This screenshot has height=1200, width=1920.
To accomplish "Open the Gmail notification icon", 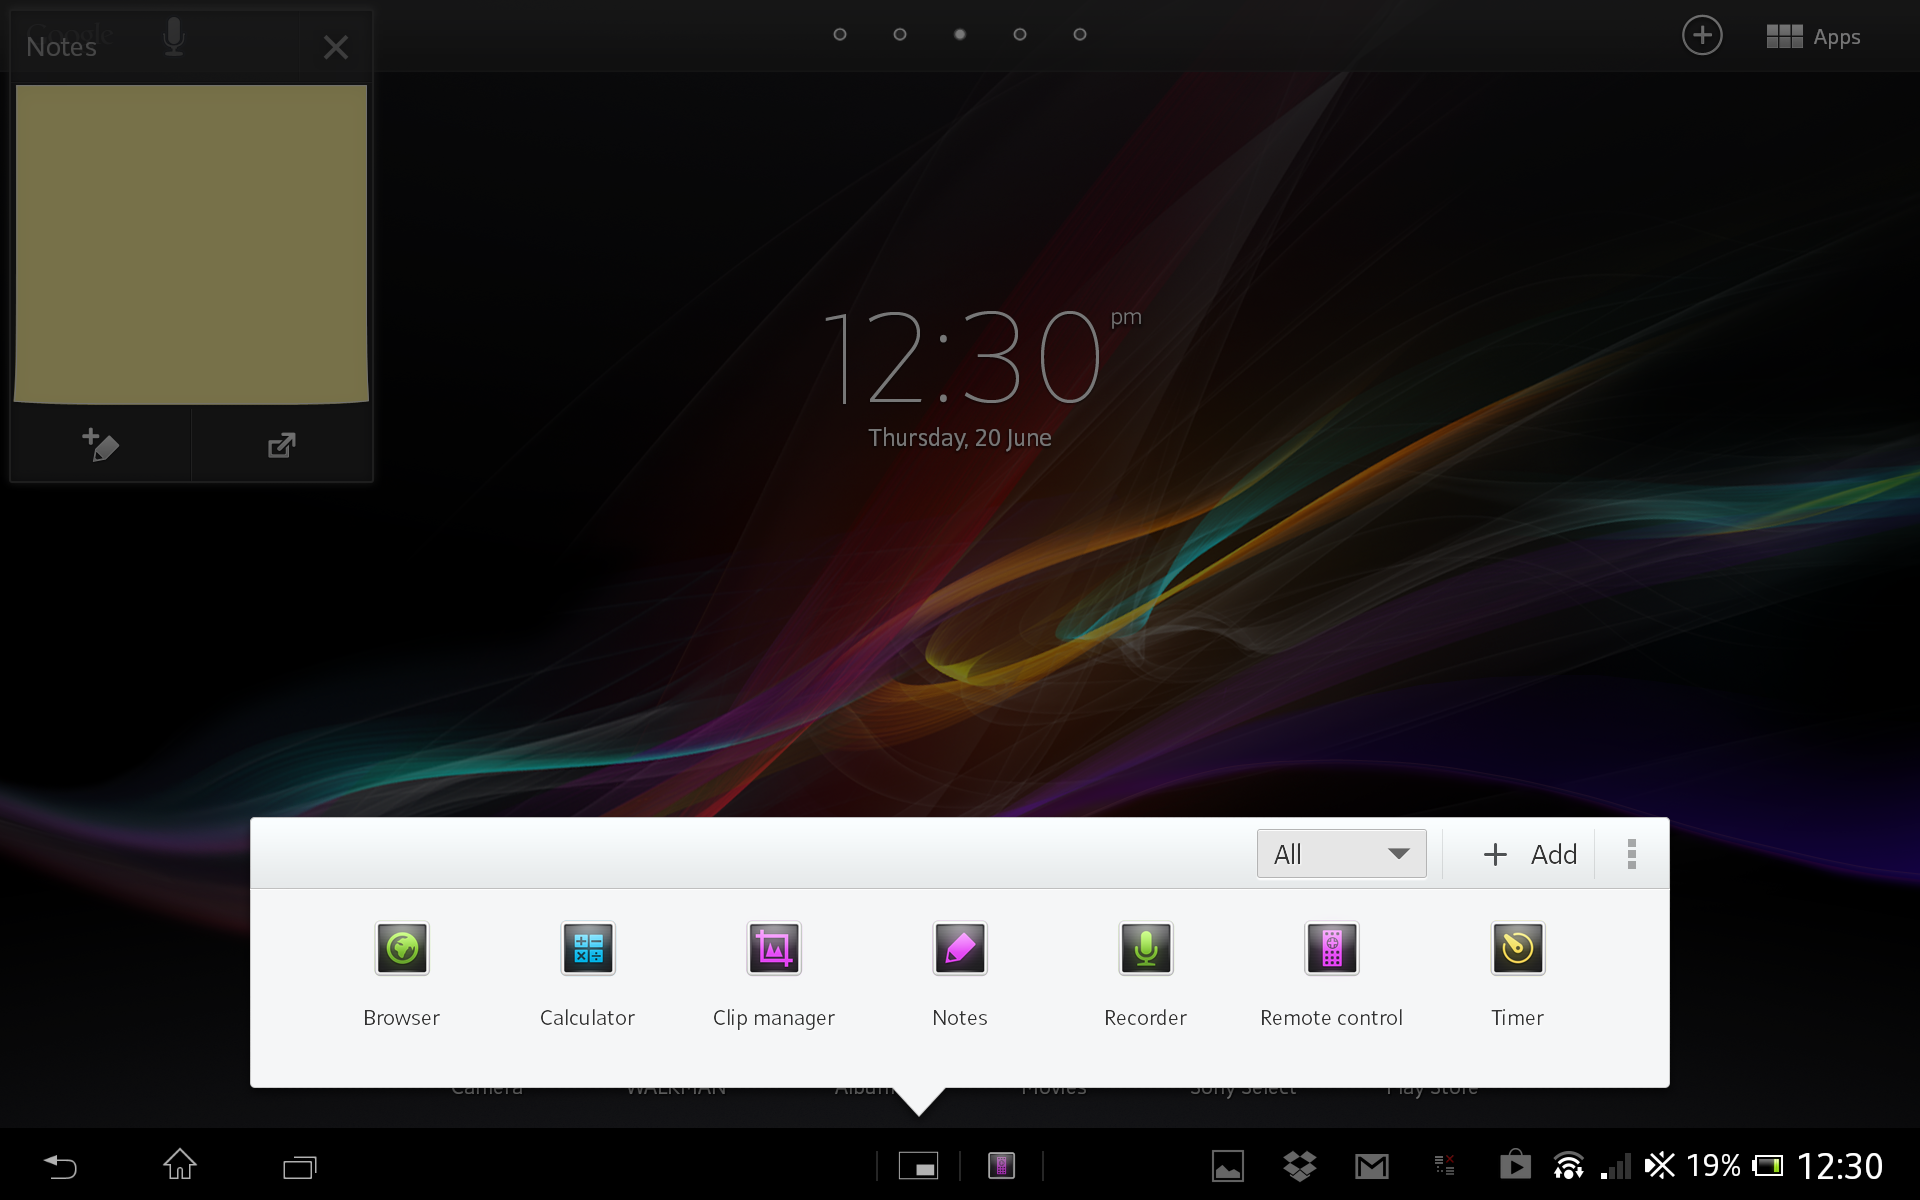I will click(1372, 1166).
